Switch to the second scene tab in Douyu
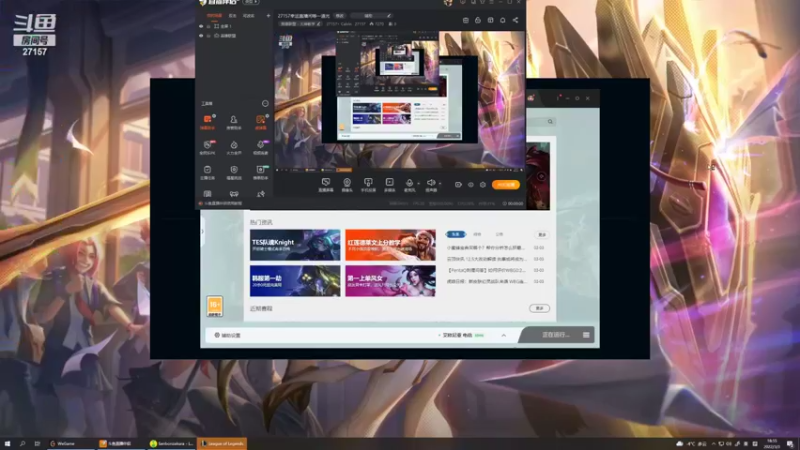800x450 pixels. [233, 16]
